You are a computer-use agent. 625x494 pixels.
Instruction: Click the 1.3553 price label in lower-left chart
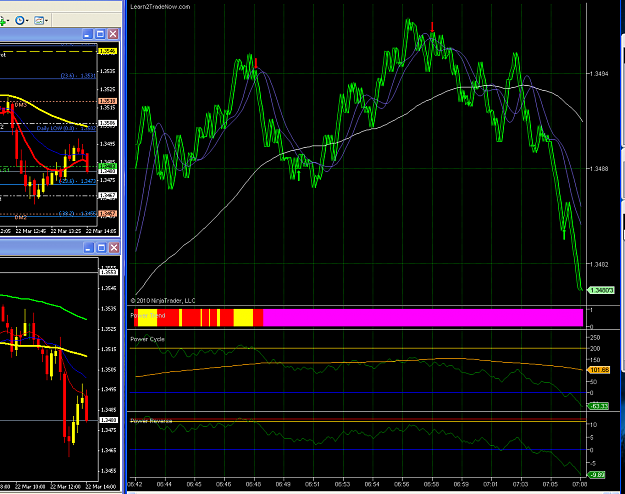pos(108,272)
